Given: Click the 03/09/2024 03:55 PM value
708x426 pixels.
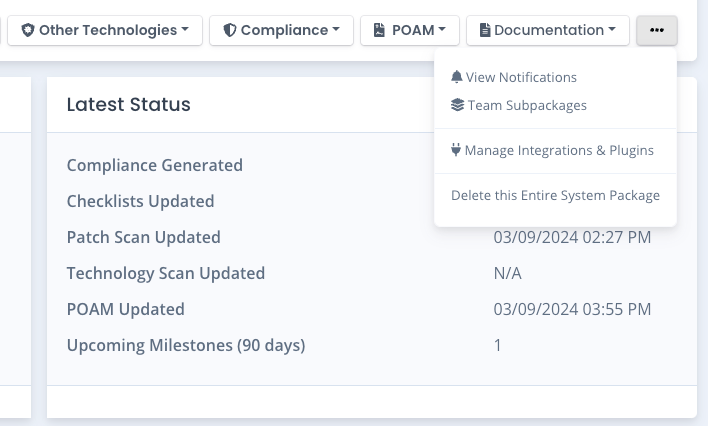Looking at the screenshot, I should click(x=572, y=309).
